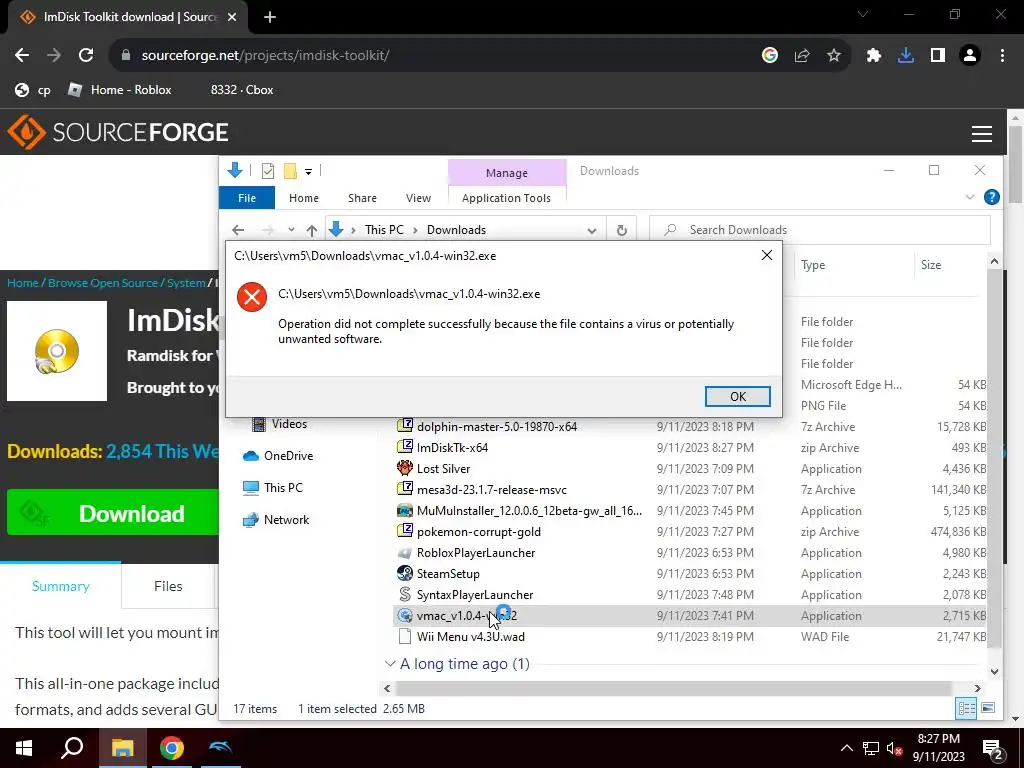Open Chrome downloads tray icon
1024x768 pixels.
906,56
